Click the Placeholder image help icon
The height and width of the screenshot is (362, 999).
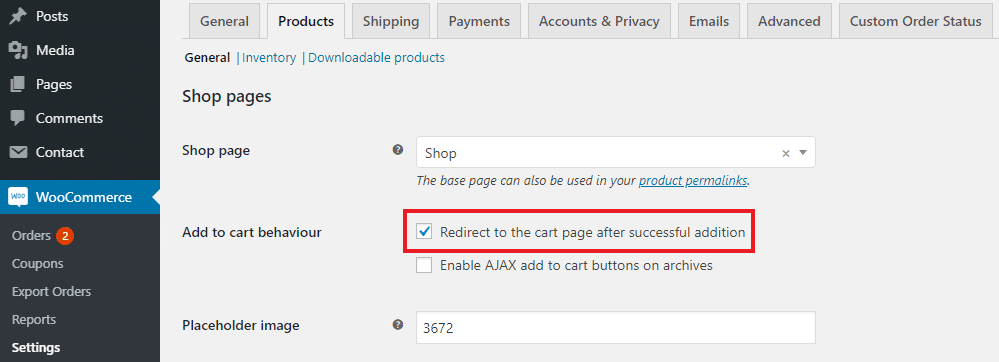tap(398, 325)
